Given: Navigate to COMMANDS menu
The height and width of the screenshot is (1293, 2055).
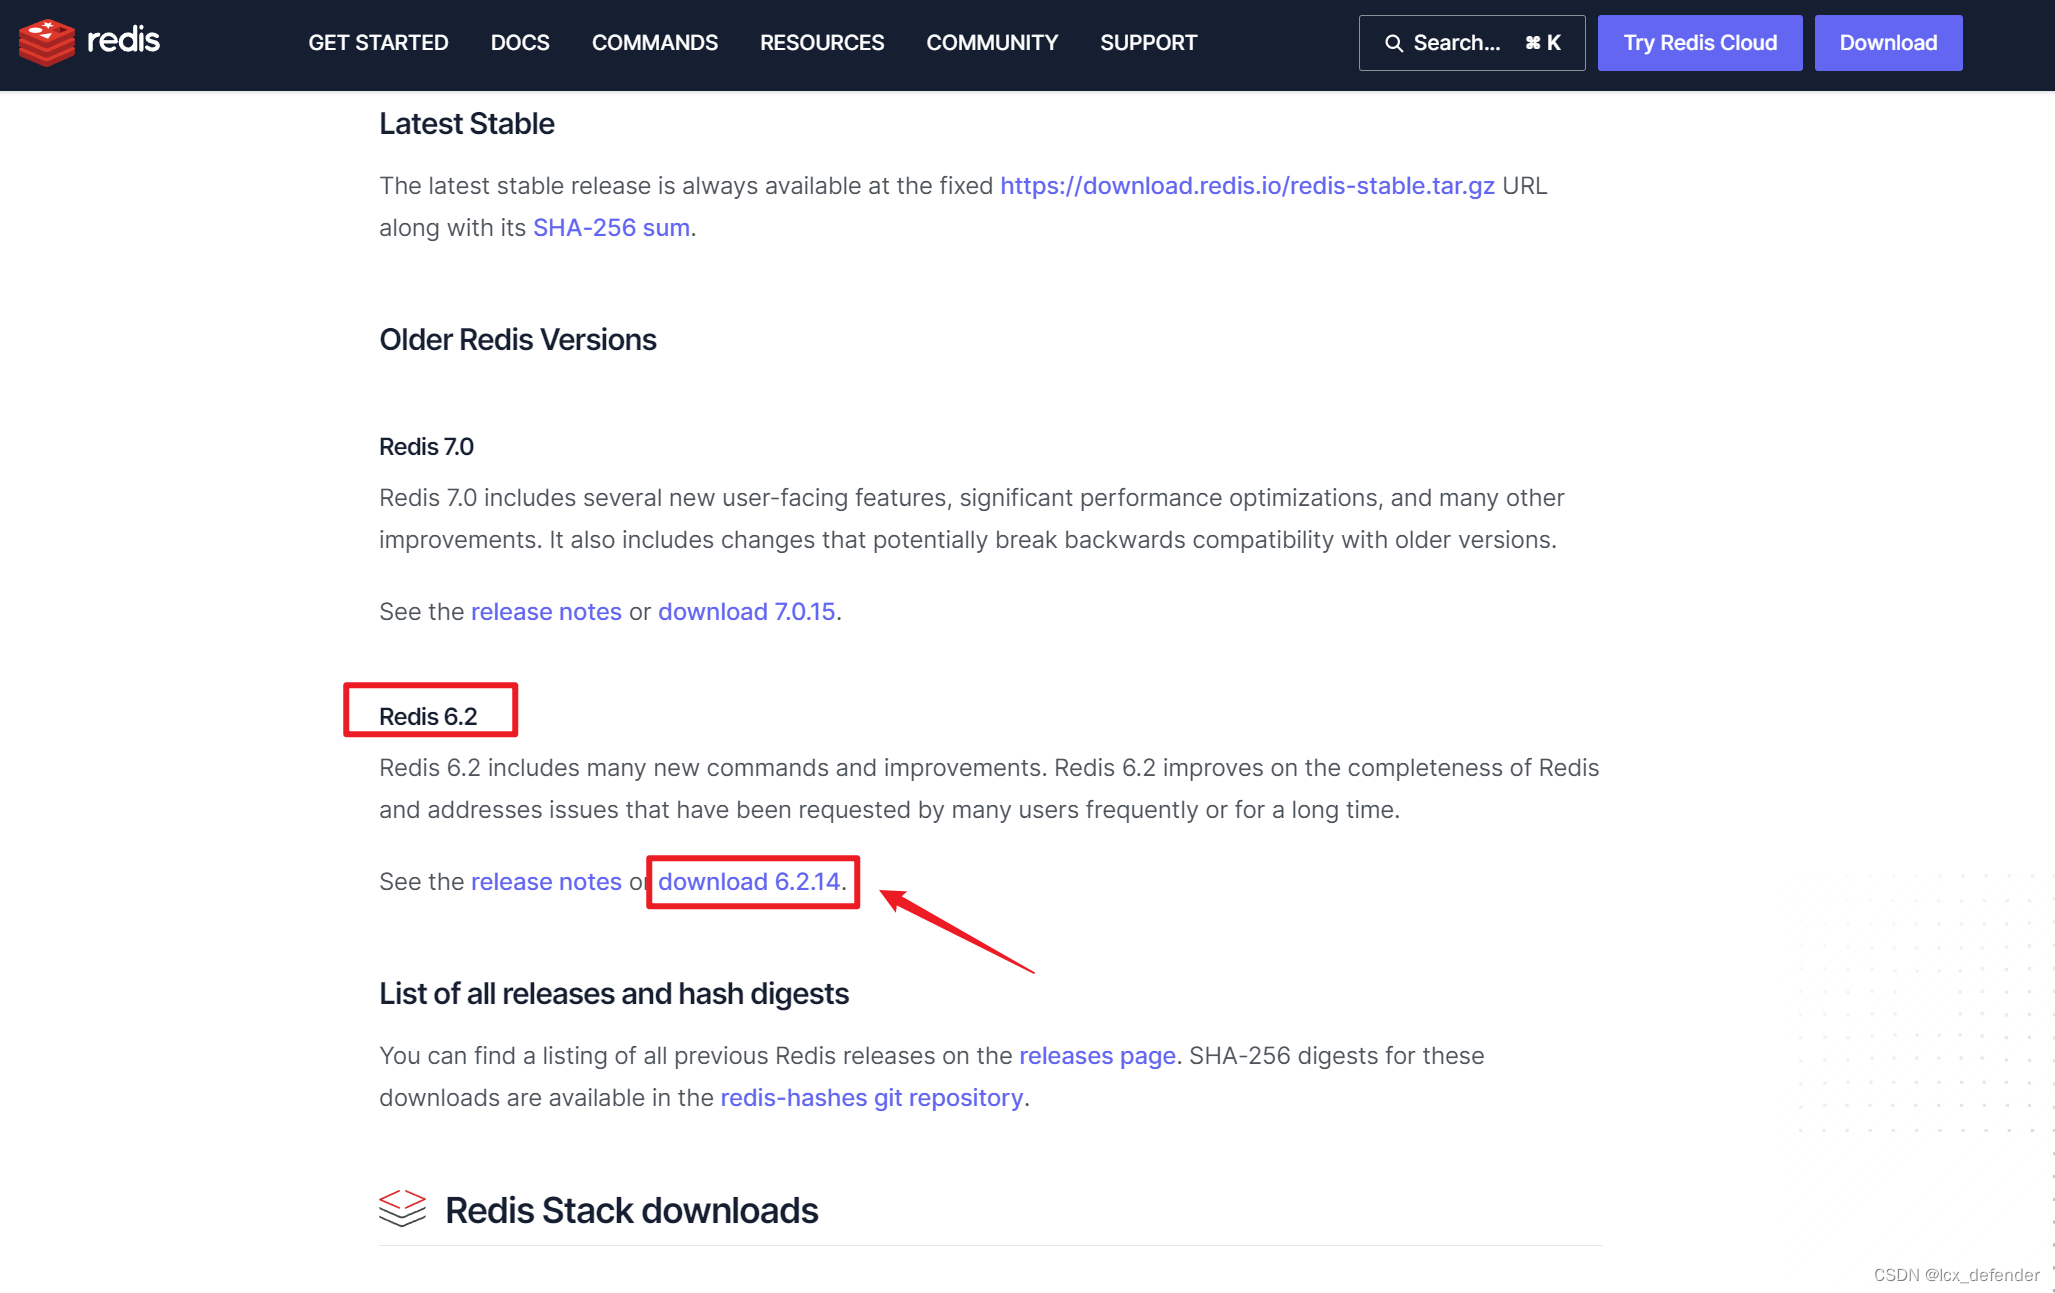Looking at the screenshot, I should 655,42.
